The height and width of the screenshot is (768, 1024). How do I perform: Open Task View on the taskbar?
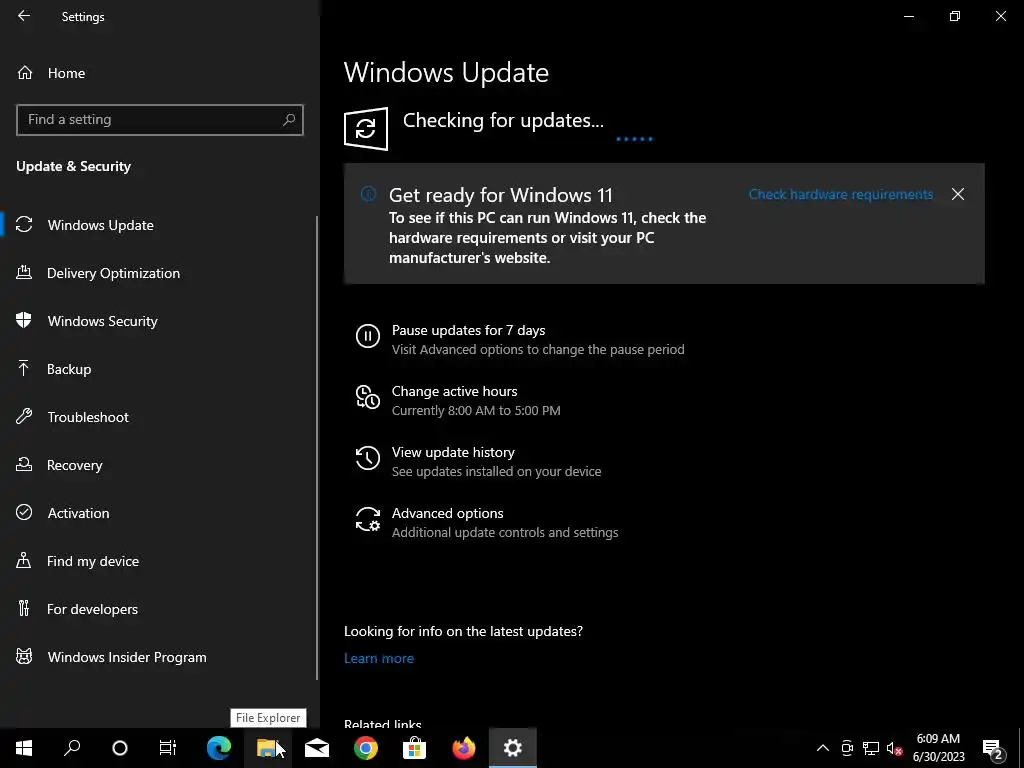(168, 748)
